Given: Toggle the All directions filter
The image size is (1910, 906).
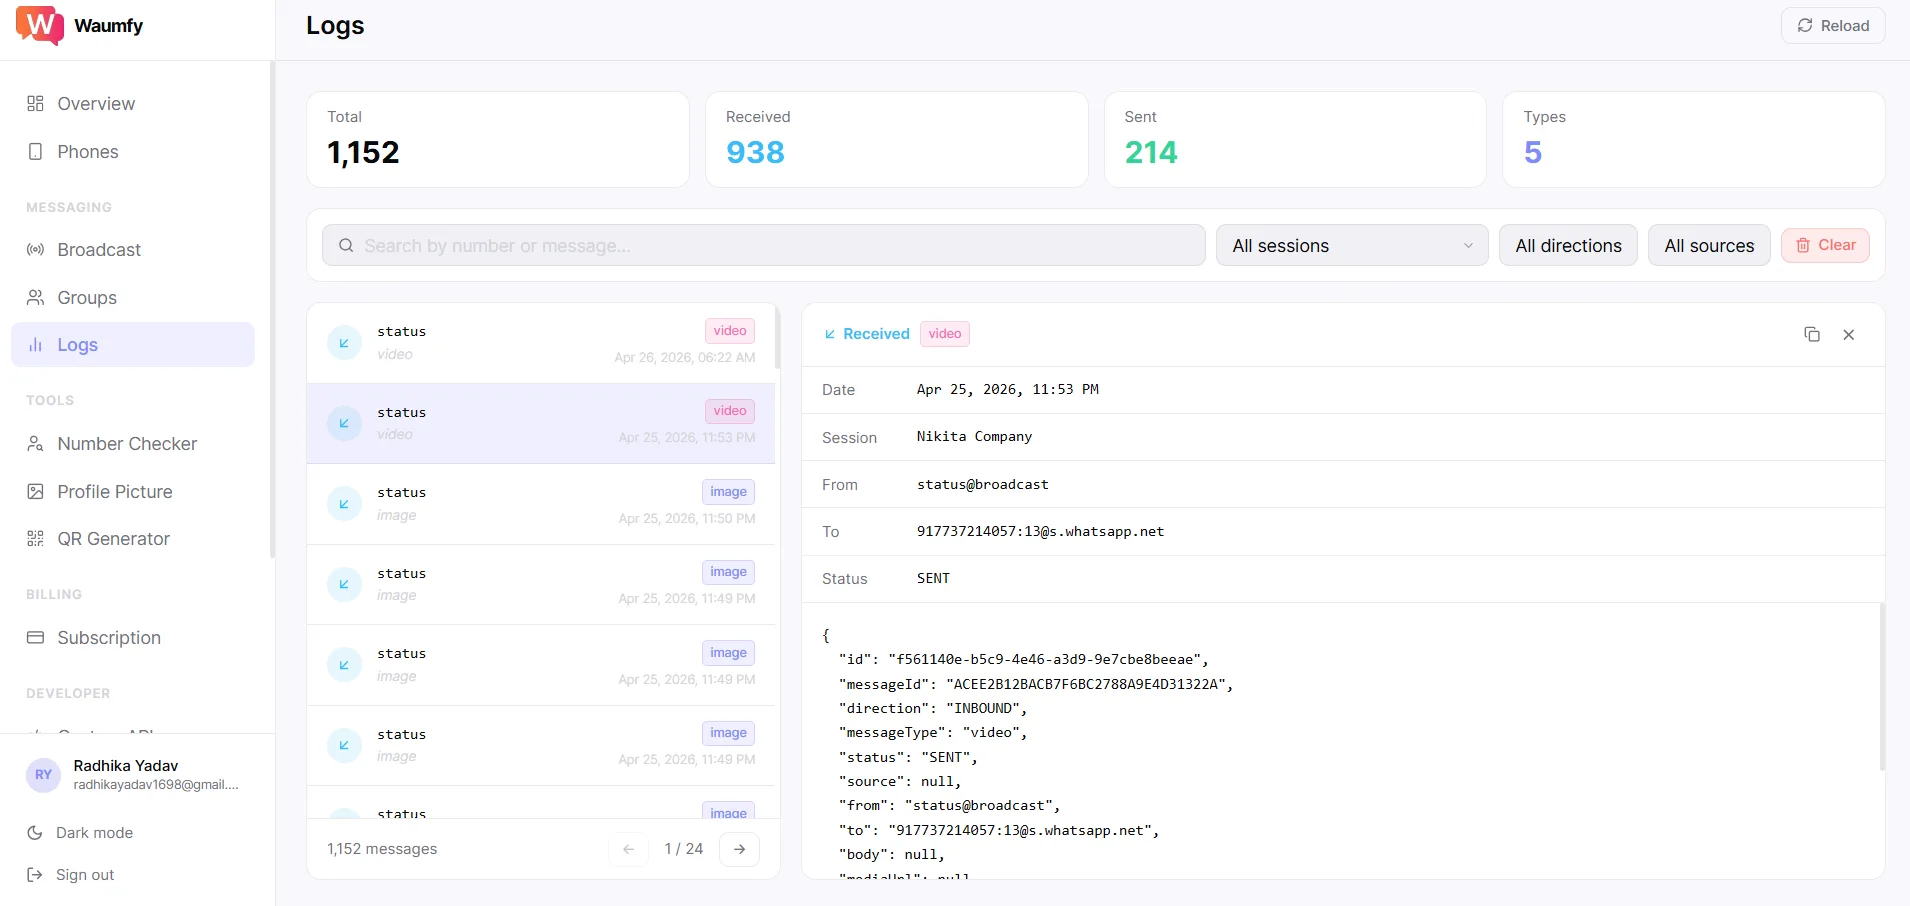Looking at the screenshot, I should coord(1567,246).
